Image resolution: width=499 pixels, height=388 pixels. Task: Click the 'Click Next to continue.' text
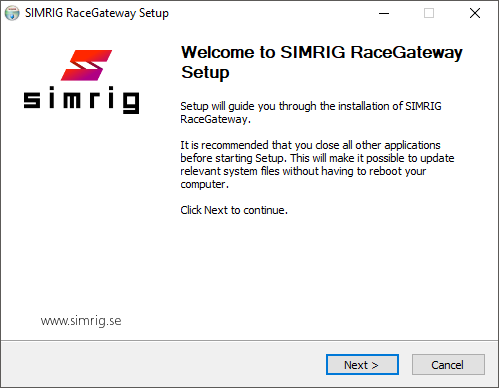click(234, 210)
